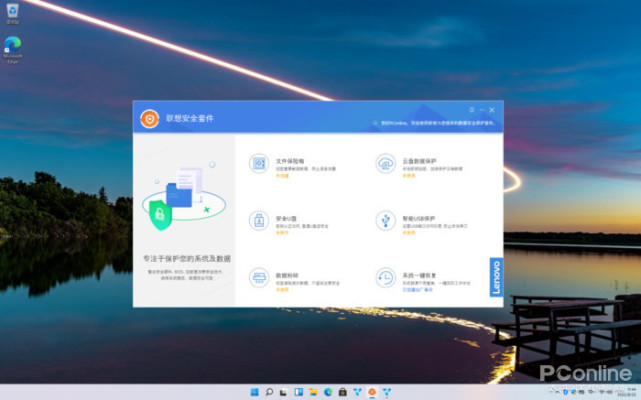This screenshot has width=641, height=400.
Task: Click orange status under 文件保险箱
Action: click(282, 175)
